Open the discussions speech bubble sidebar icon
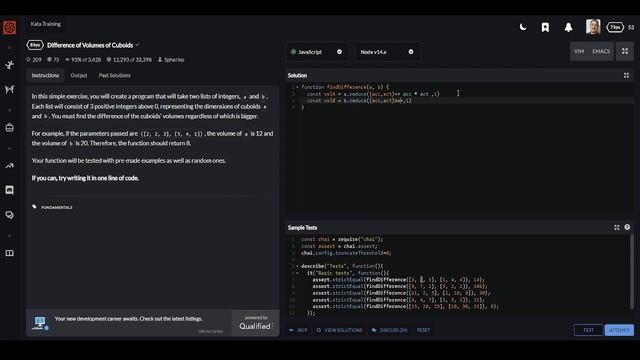640x360 pixels. click(x=9, y=215)
